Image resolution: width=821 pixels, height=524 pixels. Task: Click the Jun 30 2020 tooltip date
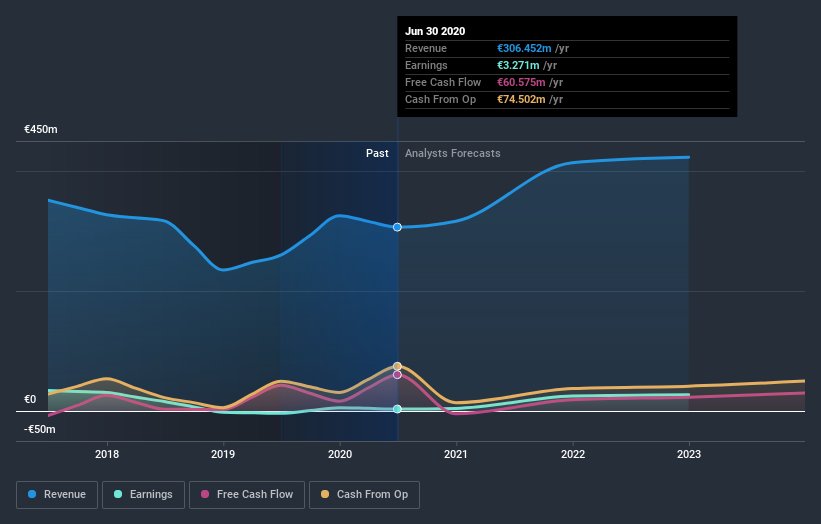[435, 31]
